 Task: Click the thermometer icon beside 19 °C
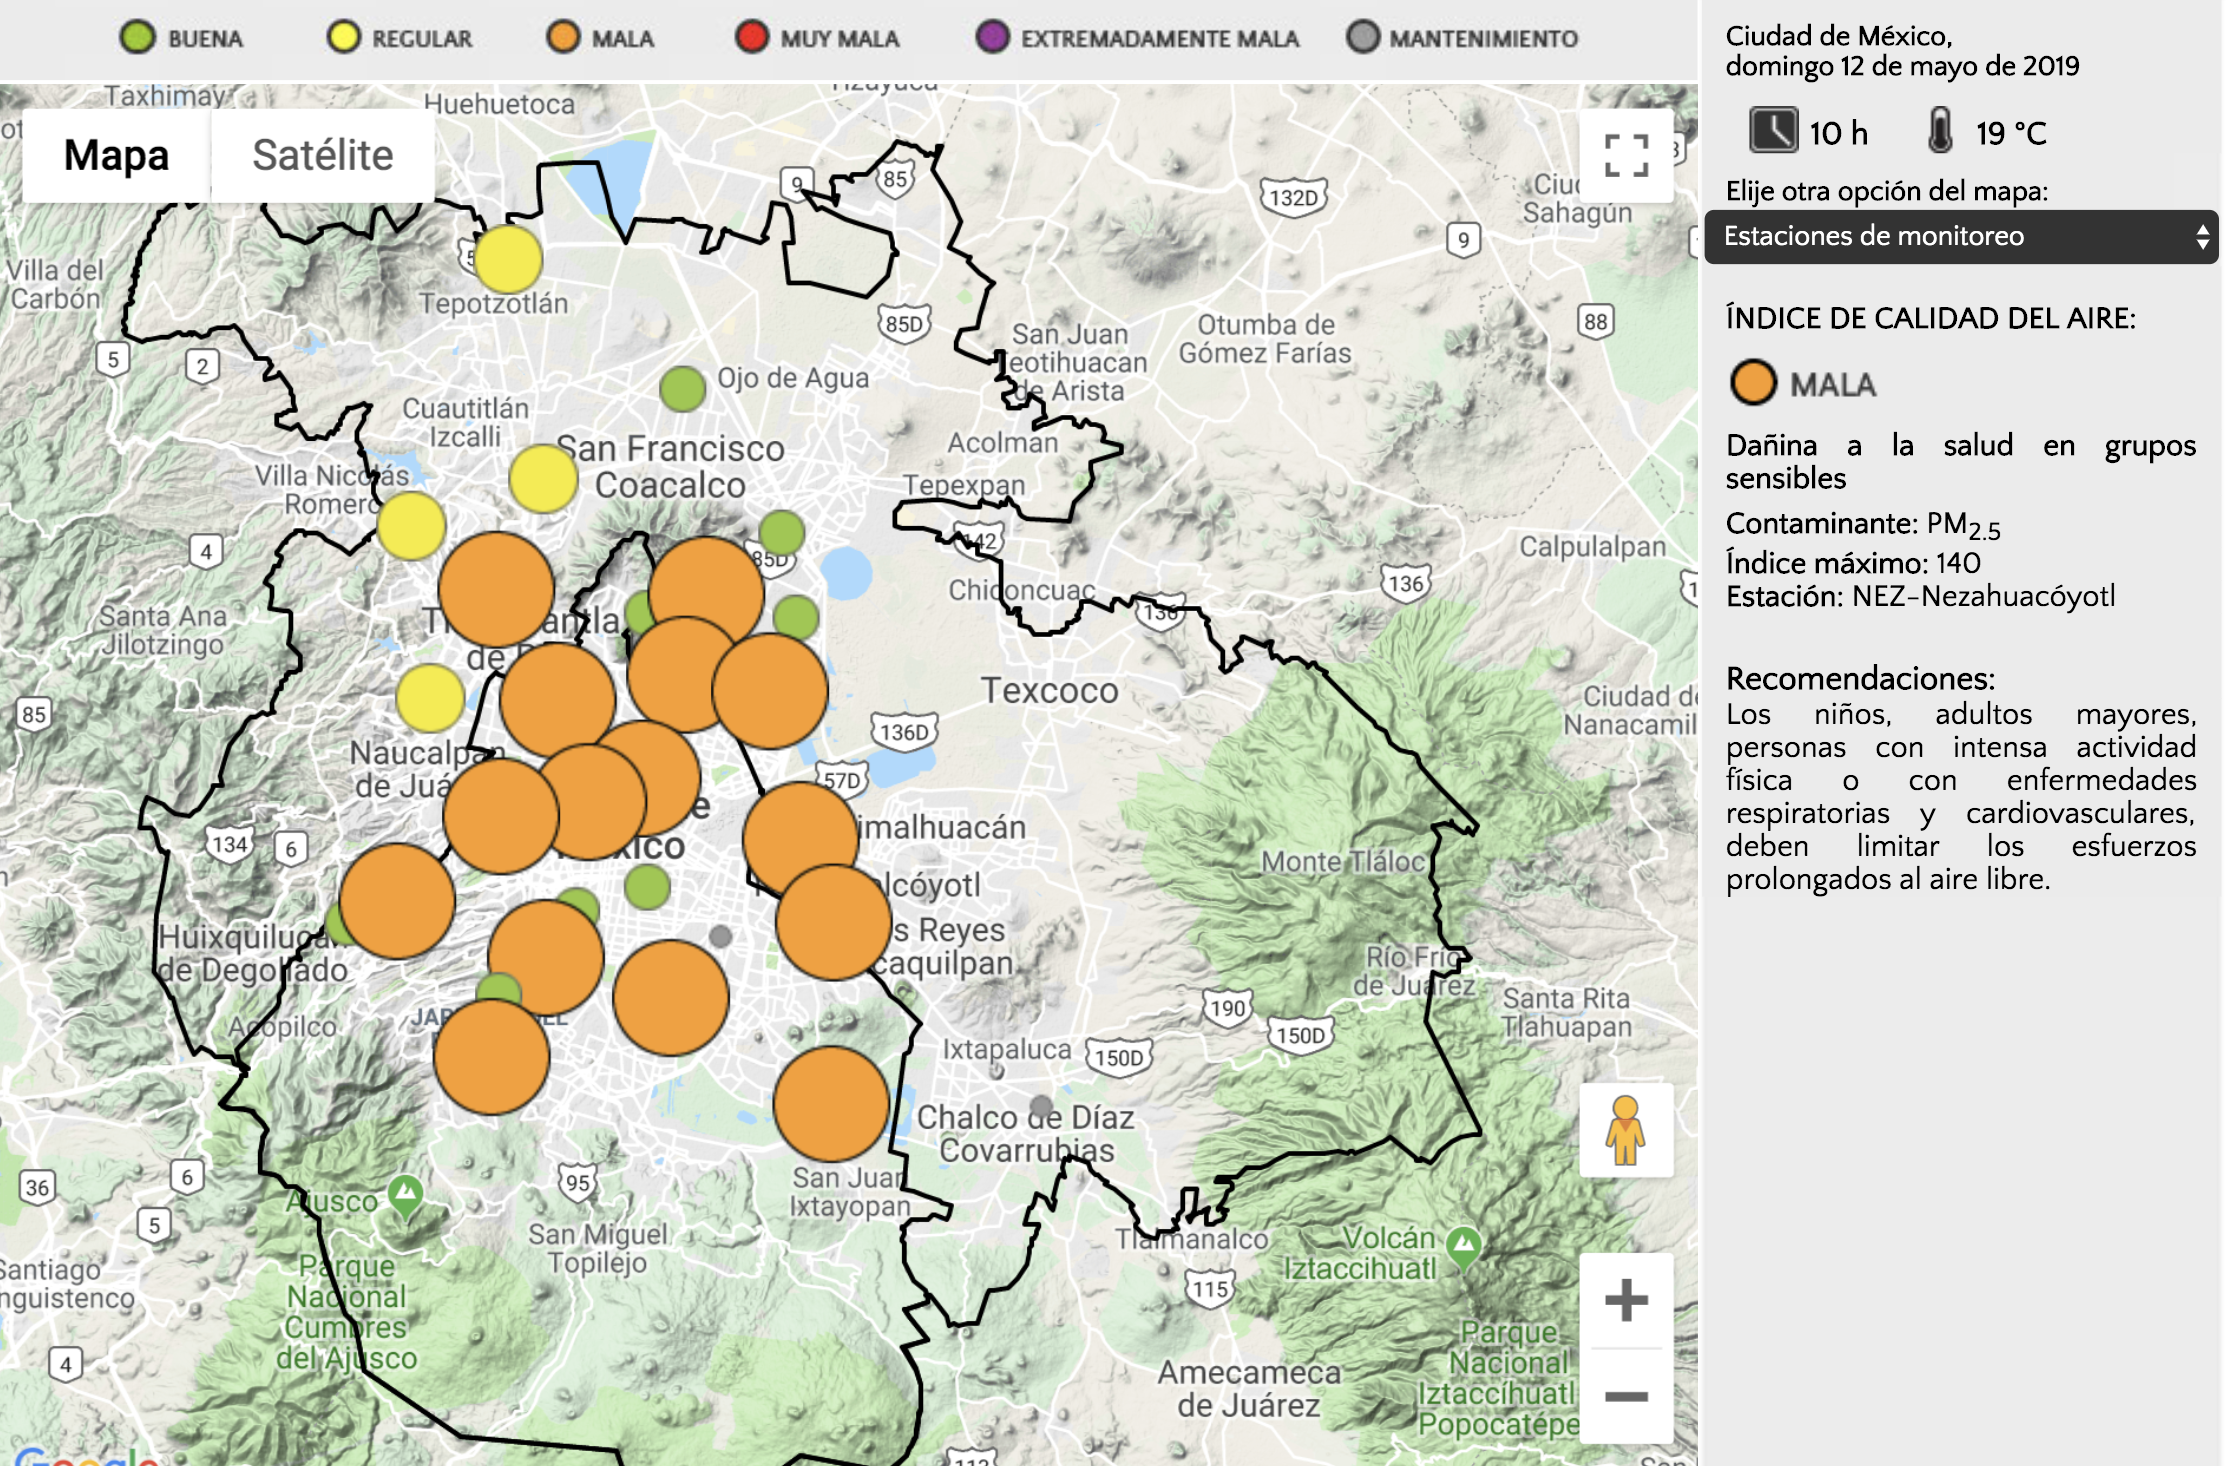pos(1939,131)
